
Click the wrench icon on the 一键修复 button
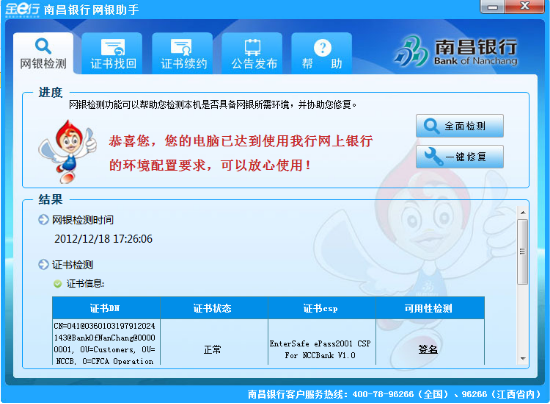click(434, 156)
